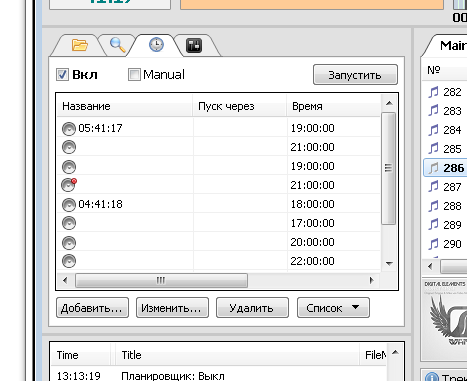Viewport: 467px width, 381px height.
Task: Click the Удалить button
Action: tap(252, 308)
